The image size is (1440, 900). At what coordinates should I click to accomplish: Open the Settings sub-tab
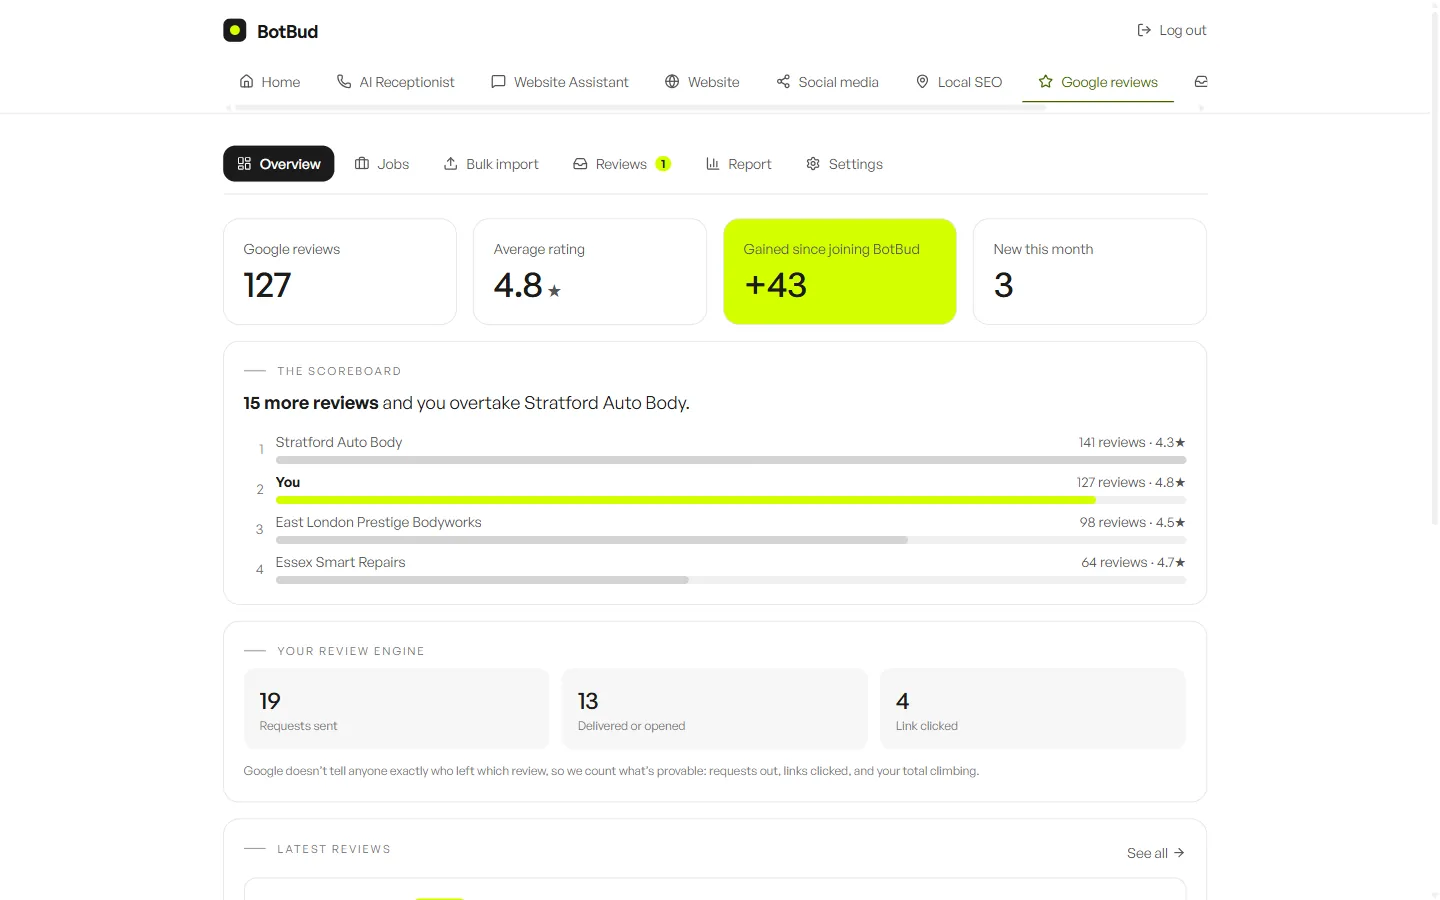point(845,164)
